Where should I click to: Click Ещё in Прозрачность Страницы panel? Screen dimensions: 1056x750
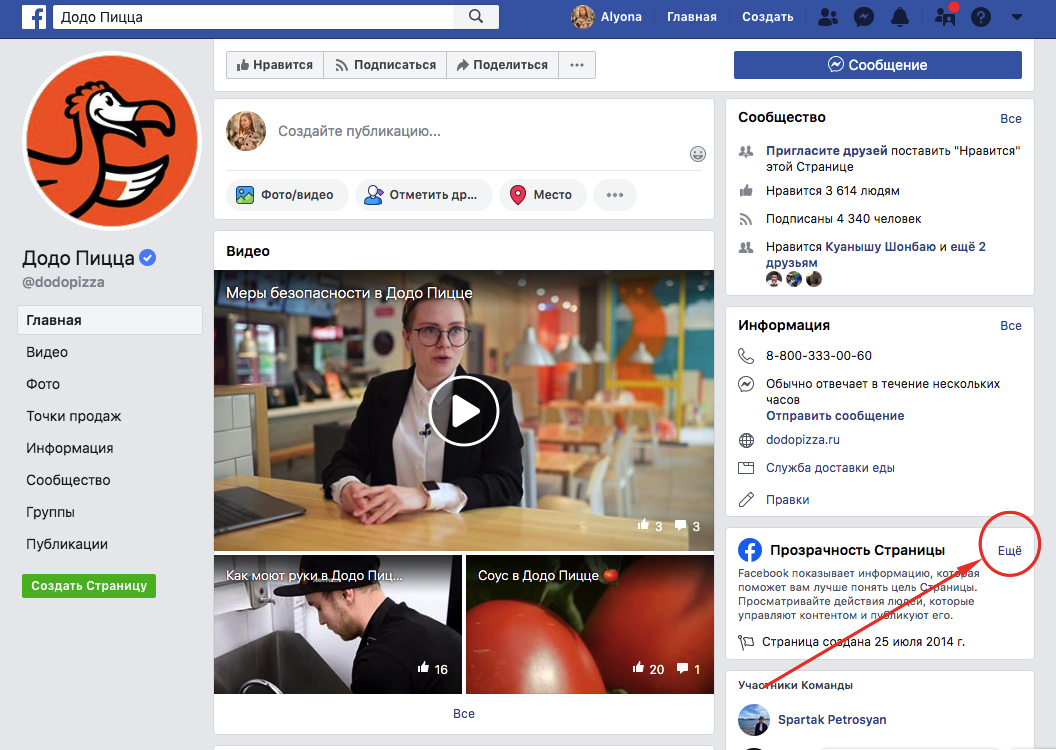click(1009, 551)
